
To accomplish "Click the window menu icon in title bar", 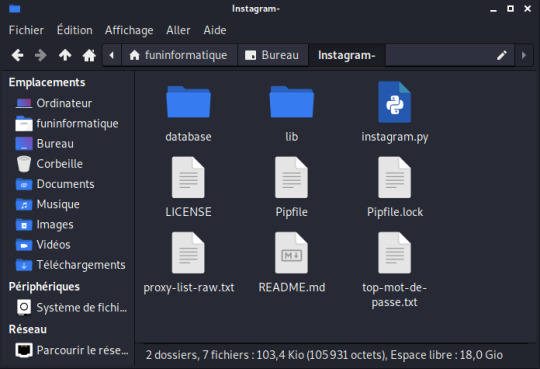I will (x=14, y=8).
